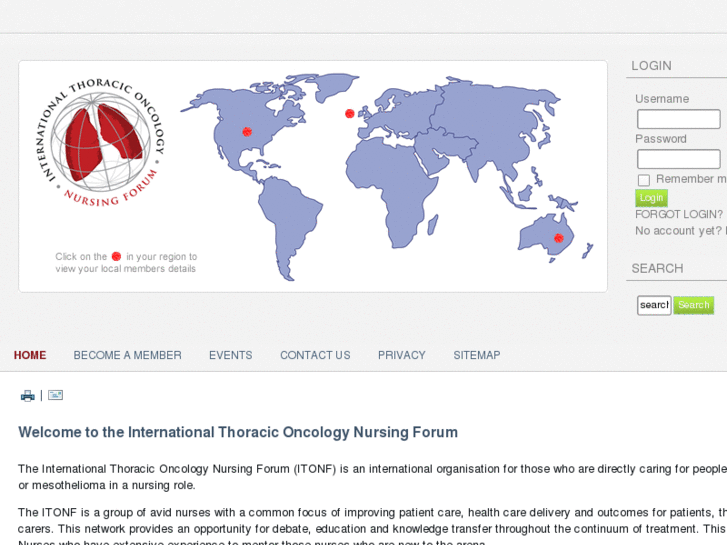Open the Become a Member menu item
727x545 pixels.
128,355
